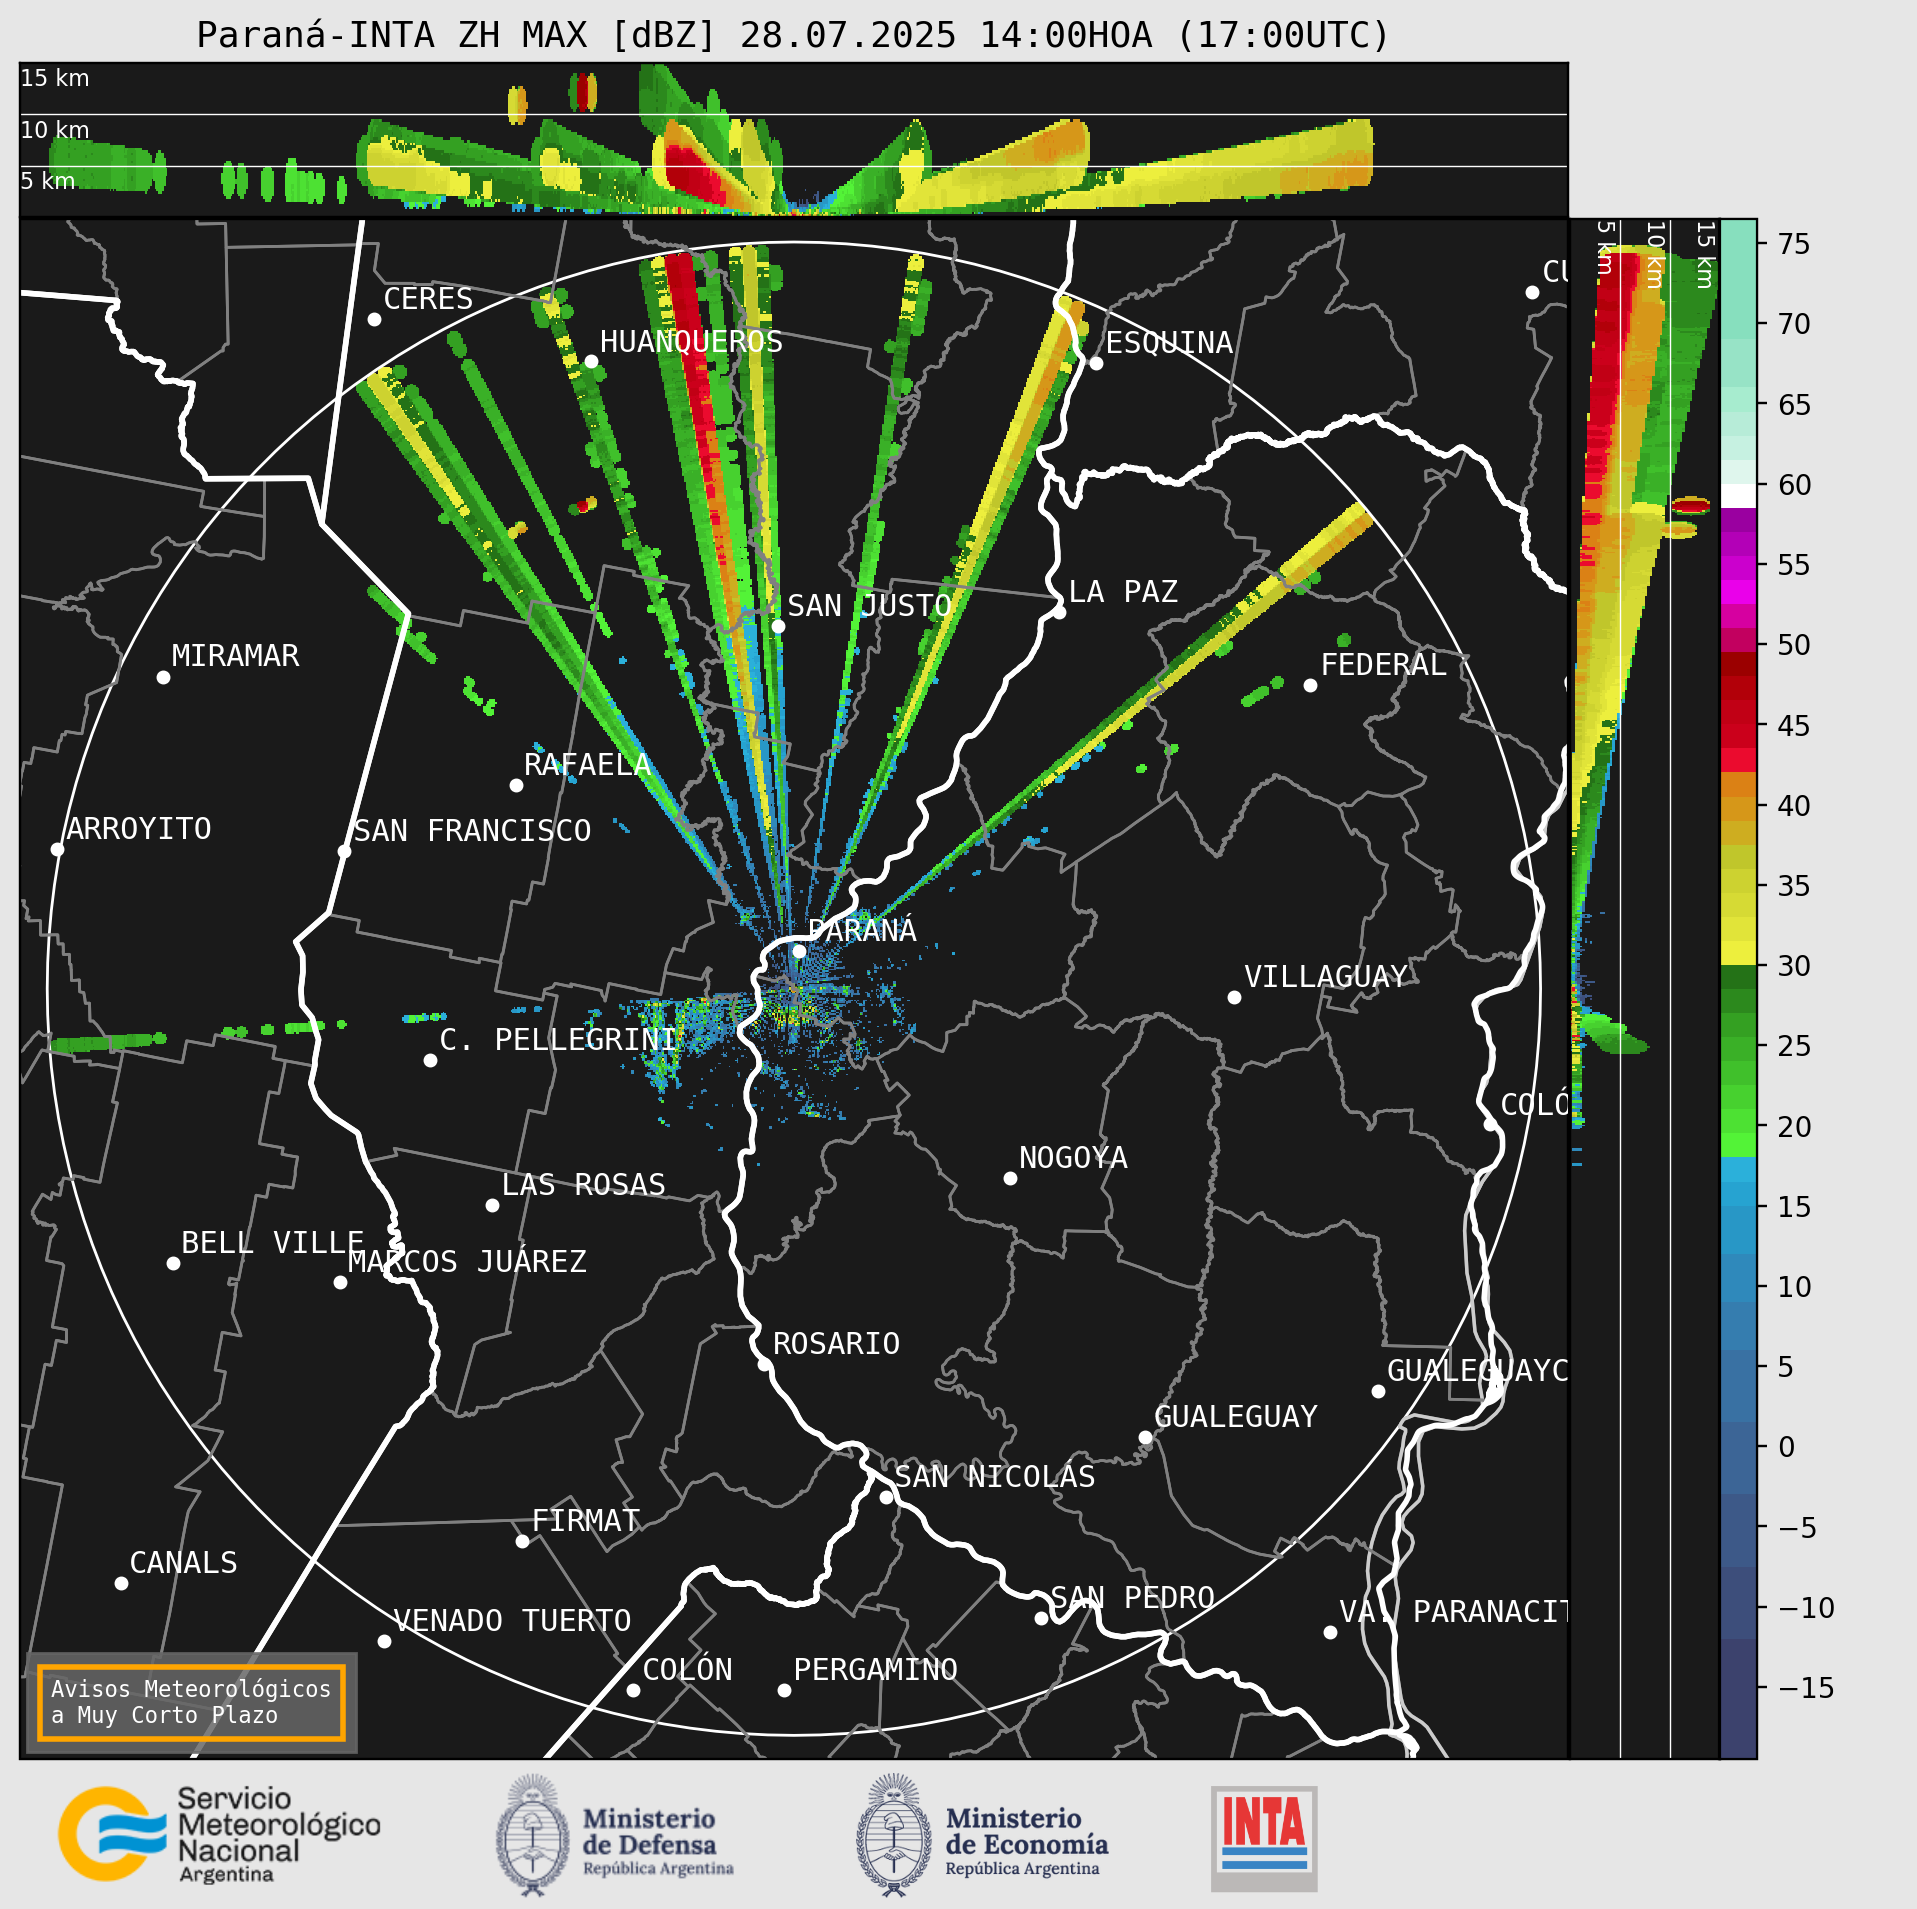Click the 5 km label in top profile
This screenshot has height=1909, width=1917.
(48, 181)
